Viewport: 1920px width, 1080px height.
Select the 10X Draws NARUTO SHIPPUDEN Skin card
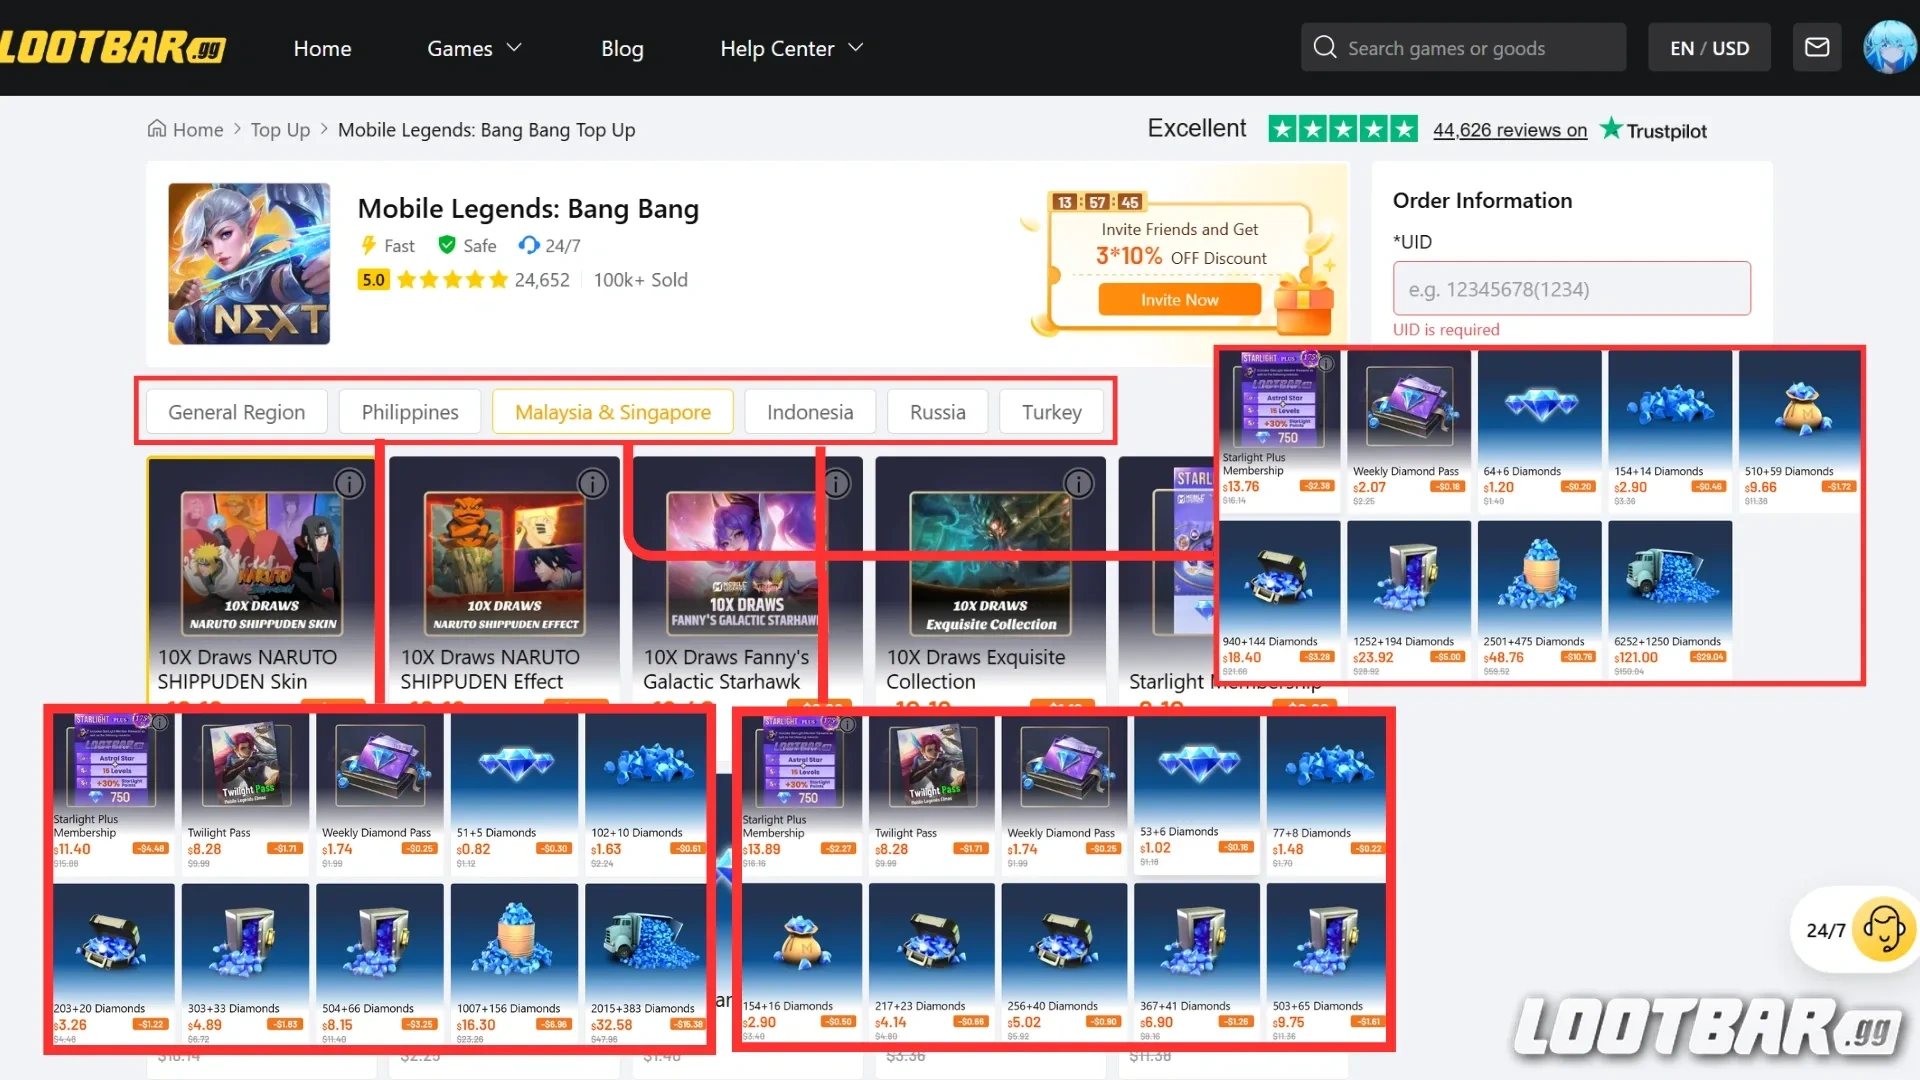point(261,580)
